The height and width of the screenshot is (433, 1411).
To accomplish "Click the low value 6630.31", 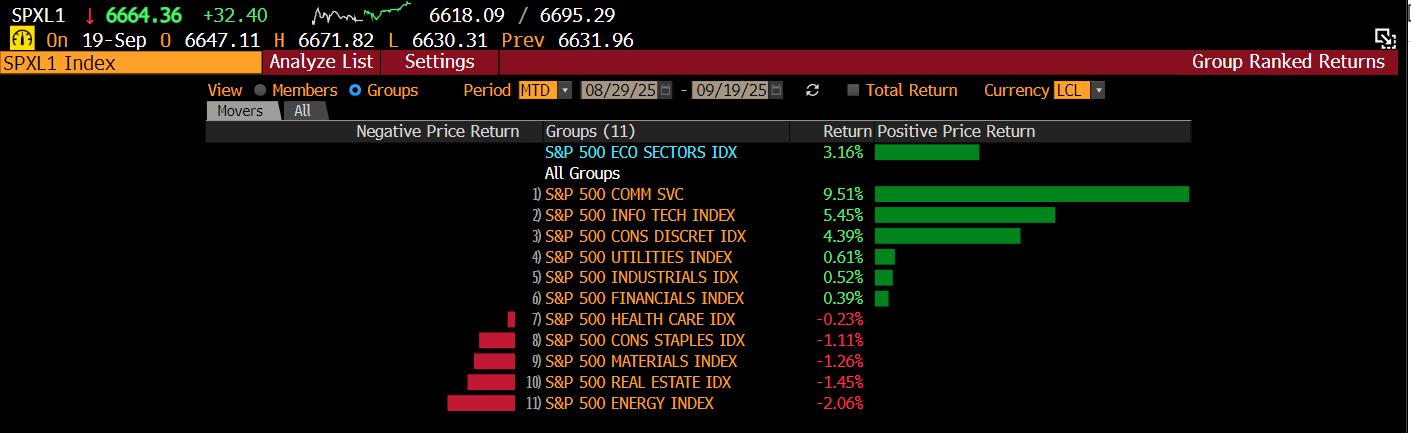I will point(449,40).
